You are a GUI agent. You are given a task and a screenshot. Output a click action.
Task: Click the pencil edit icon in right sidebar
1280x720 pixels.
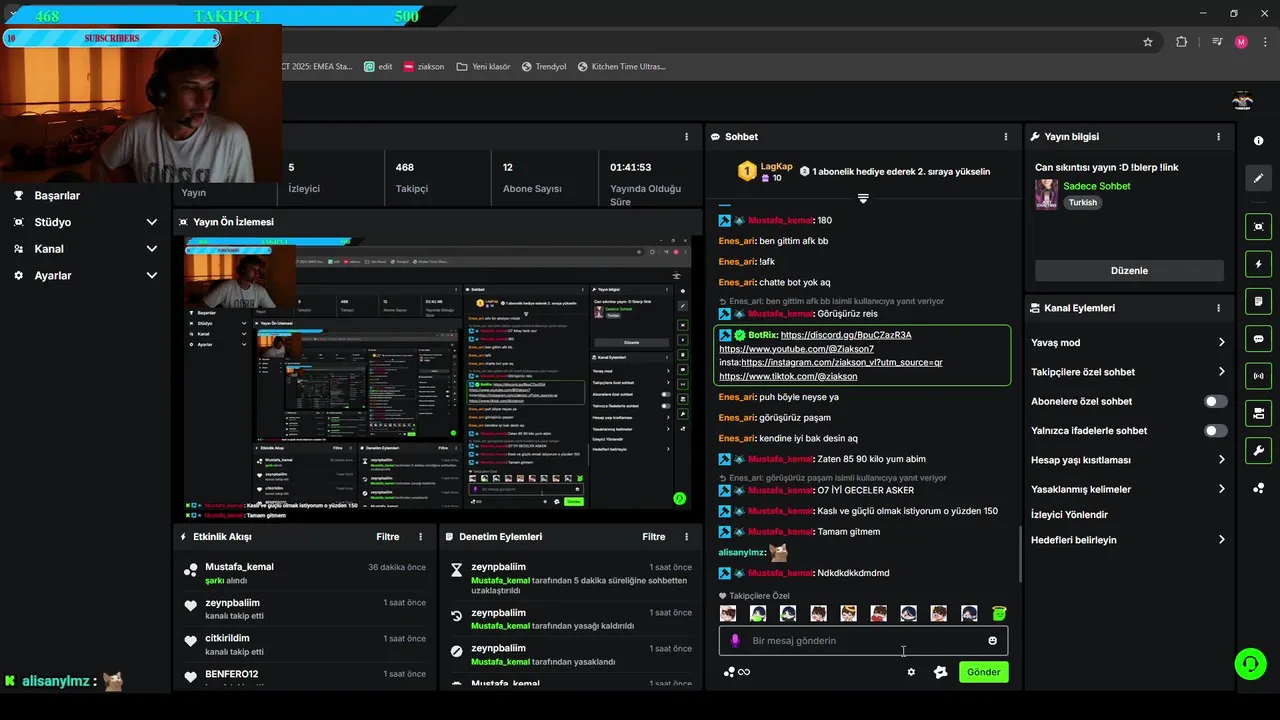tap(1258, 178)
